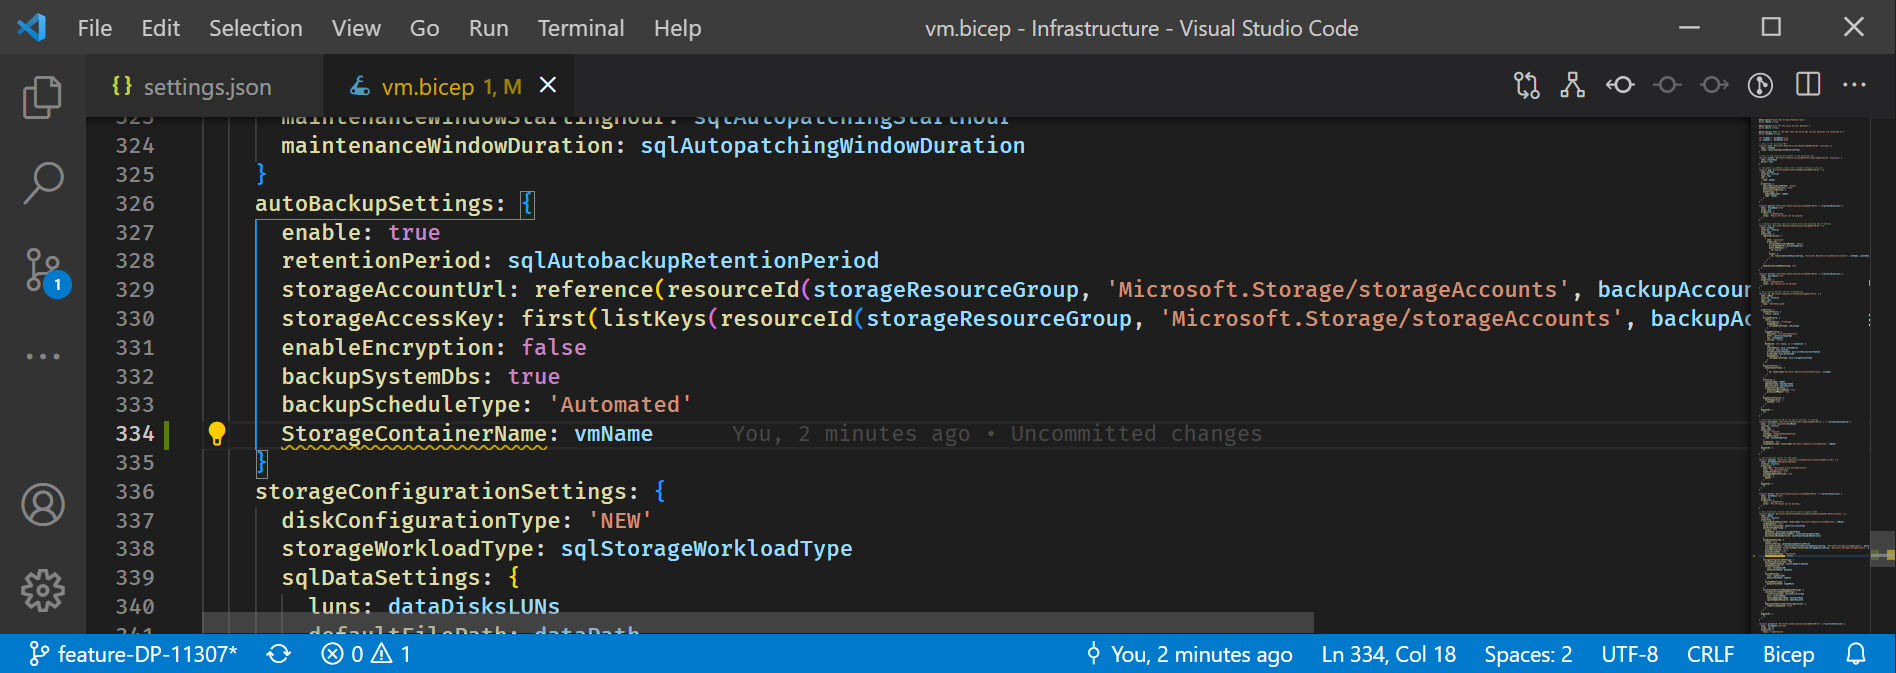Image resolution: width=1896 pixels, height=673 pixels.
Task: Change end-of-line sequence via CRLF
Action: coord(1710,654)
